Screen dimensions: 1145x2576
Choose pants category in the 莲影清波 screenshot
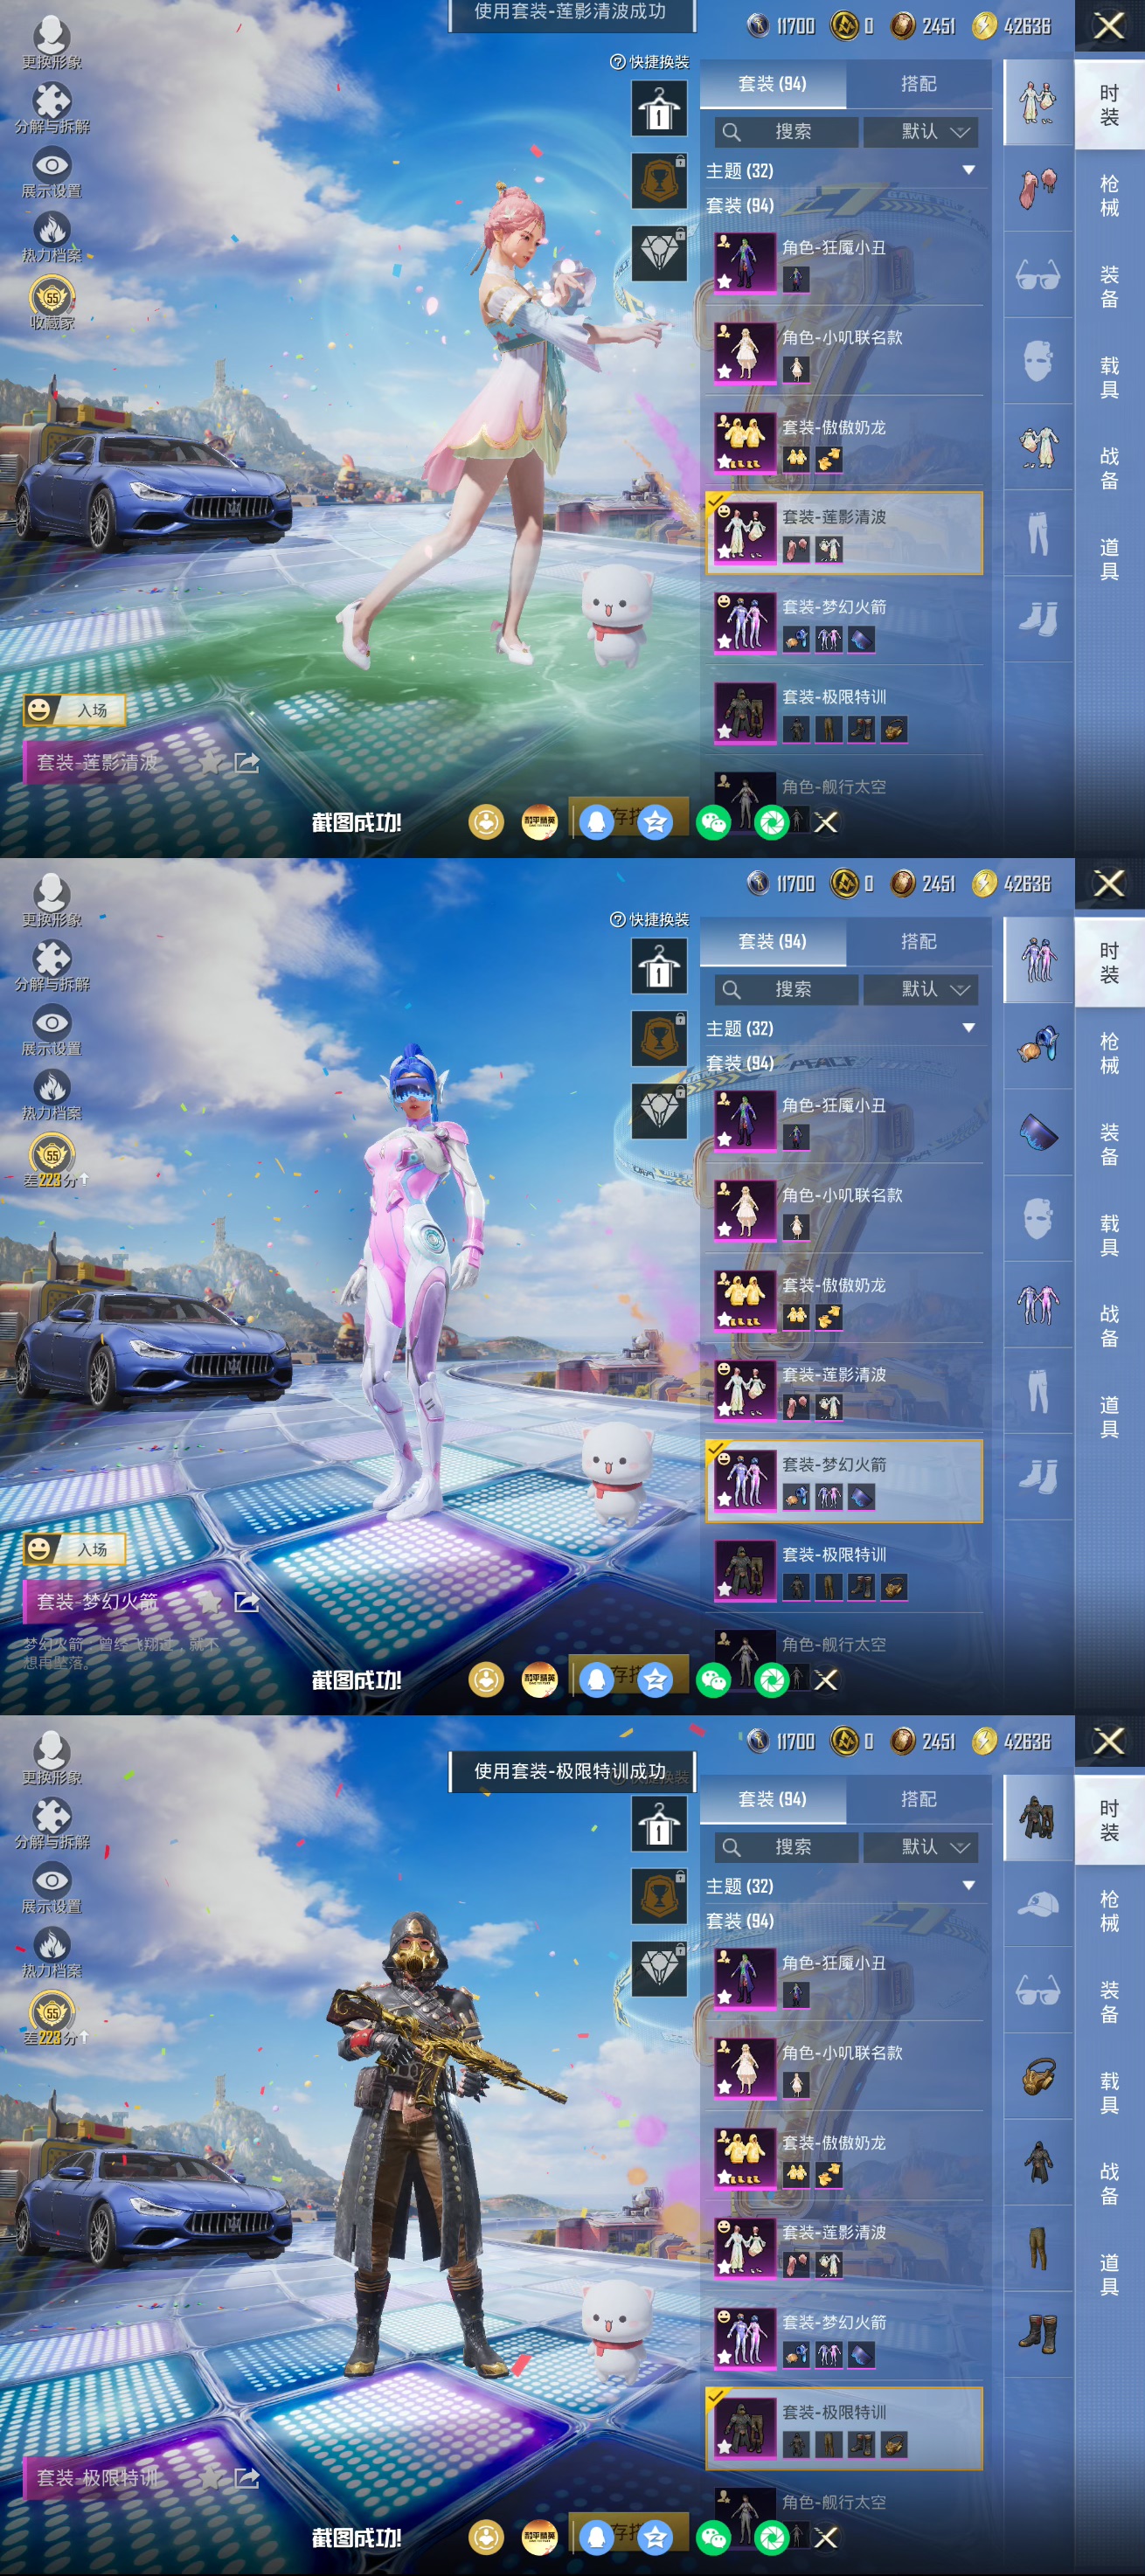[1038, 532]
